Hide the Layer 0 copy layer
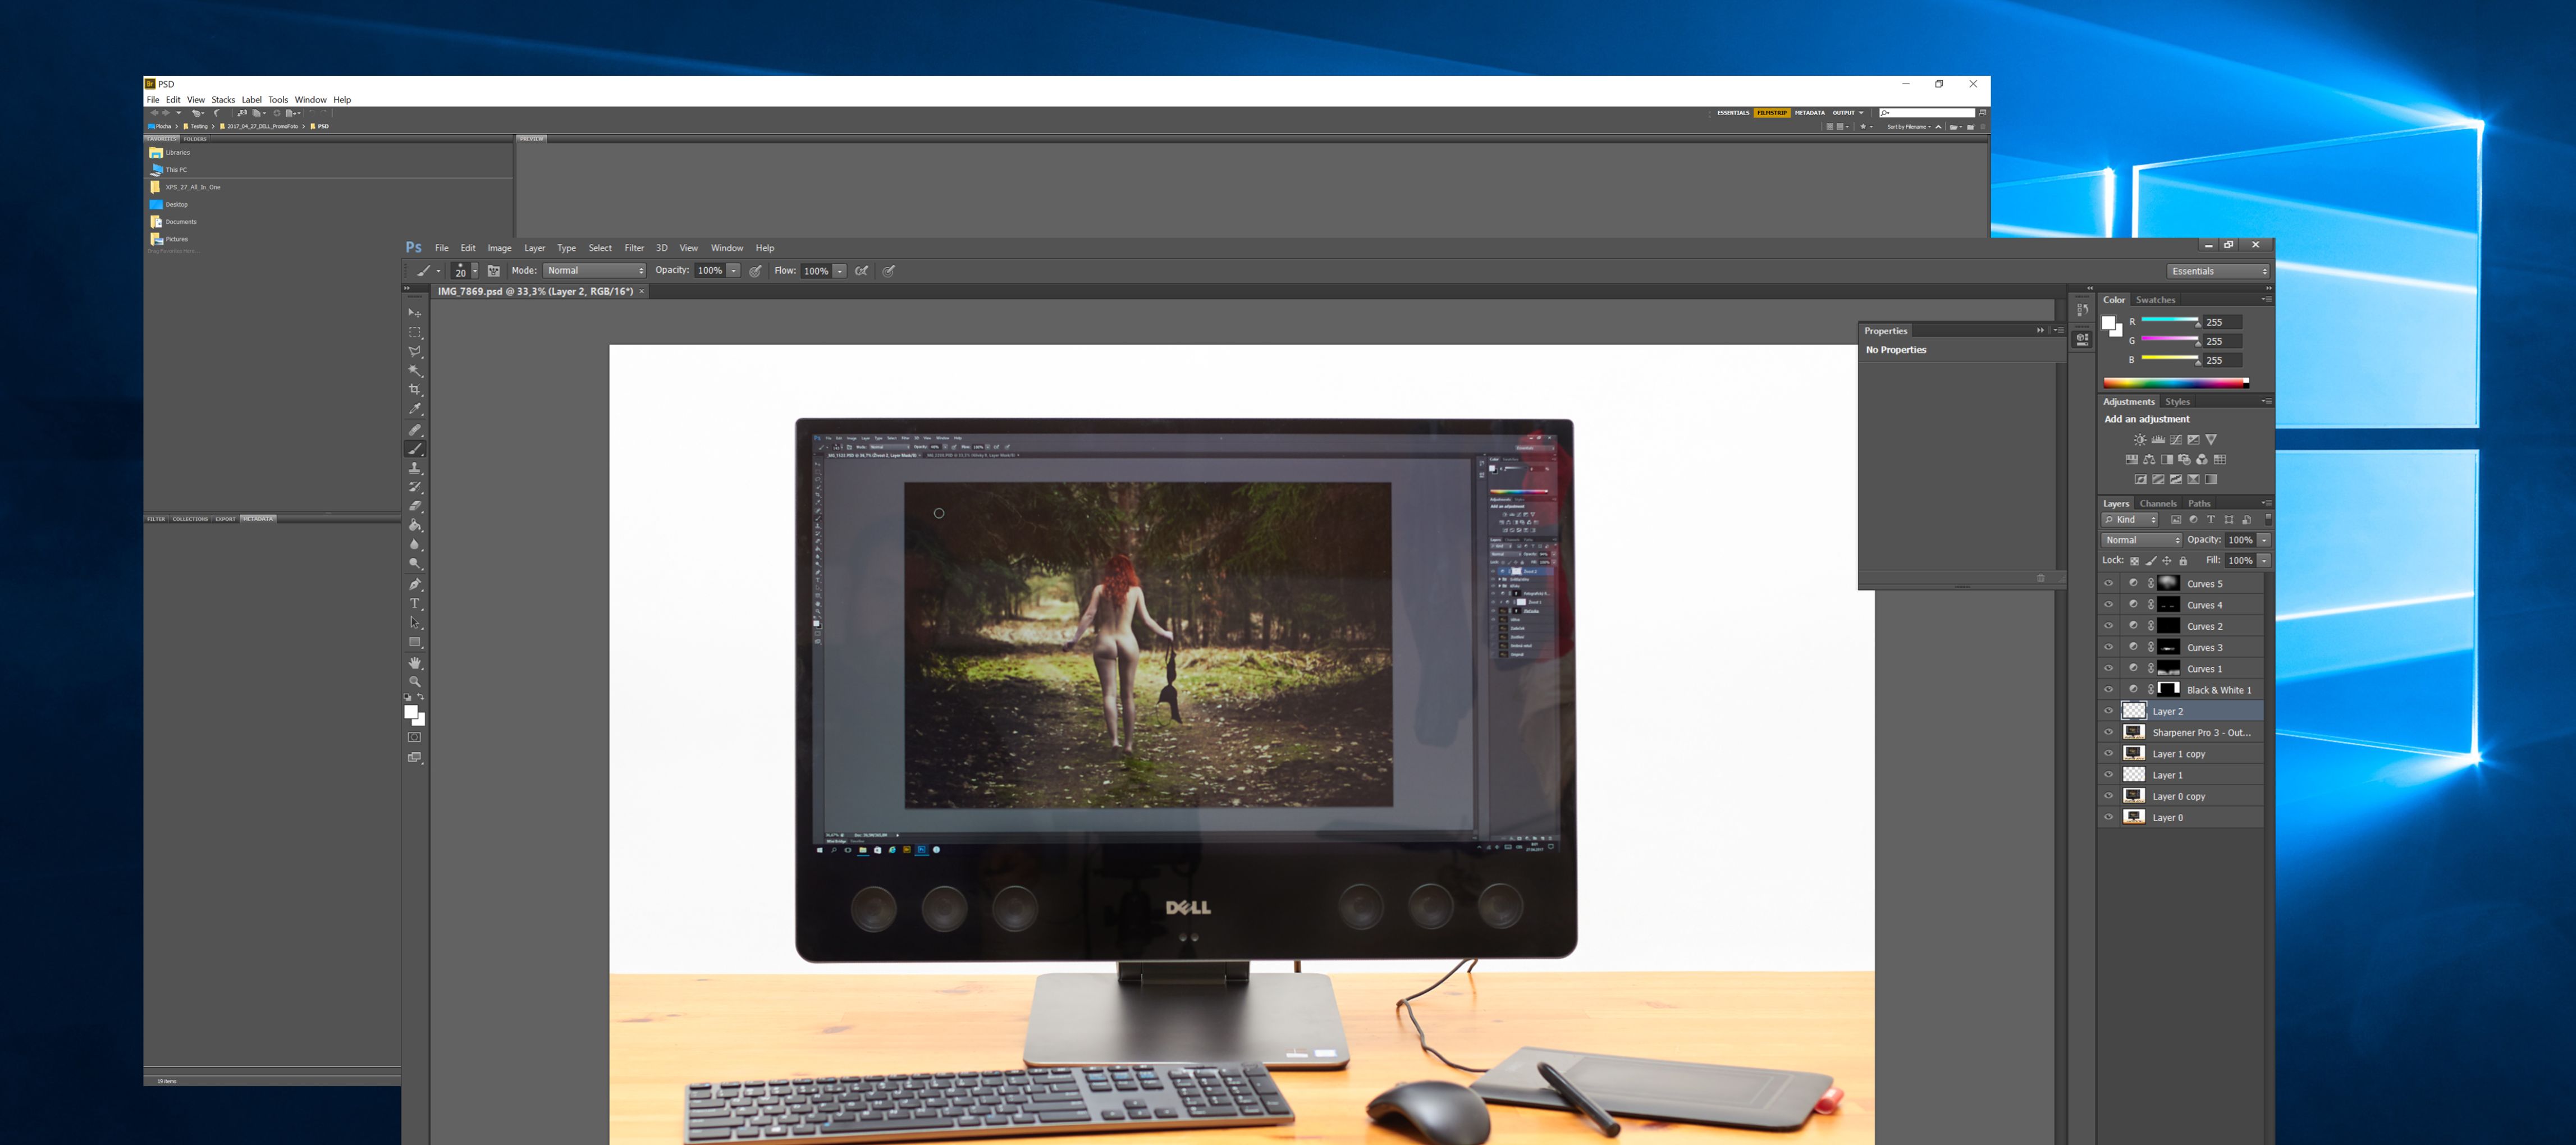 (2109, 796)
